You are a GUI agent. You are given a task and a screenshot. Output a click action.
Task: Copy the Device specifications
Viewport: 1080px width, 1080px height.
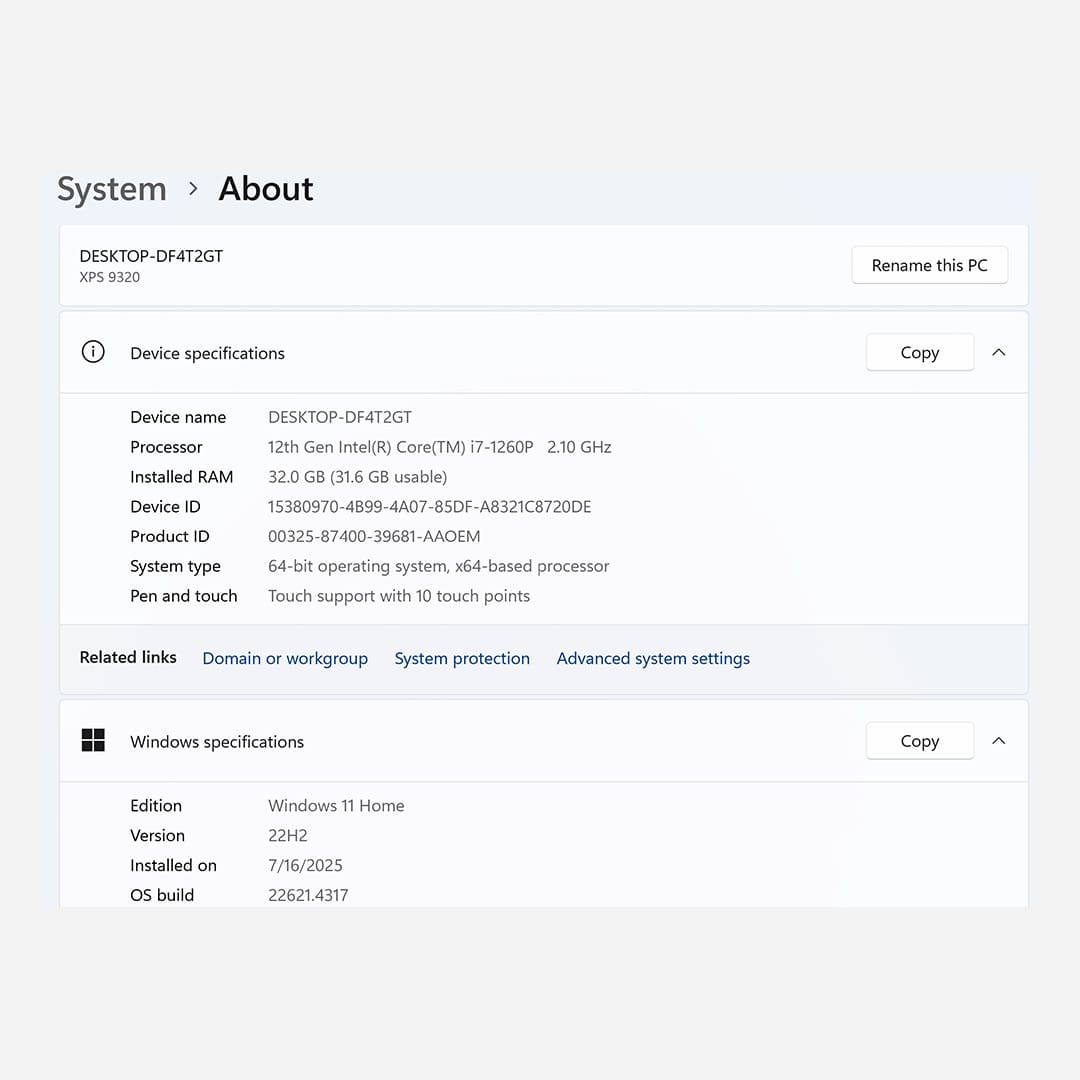click(x=920, y=352)
